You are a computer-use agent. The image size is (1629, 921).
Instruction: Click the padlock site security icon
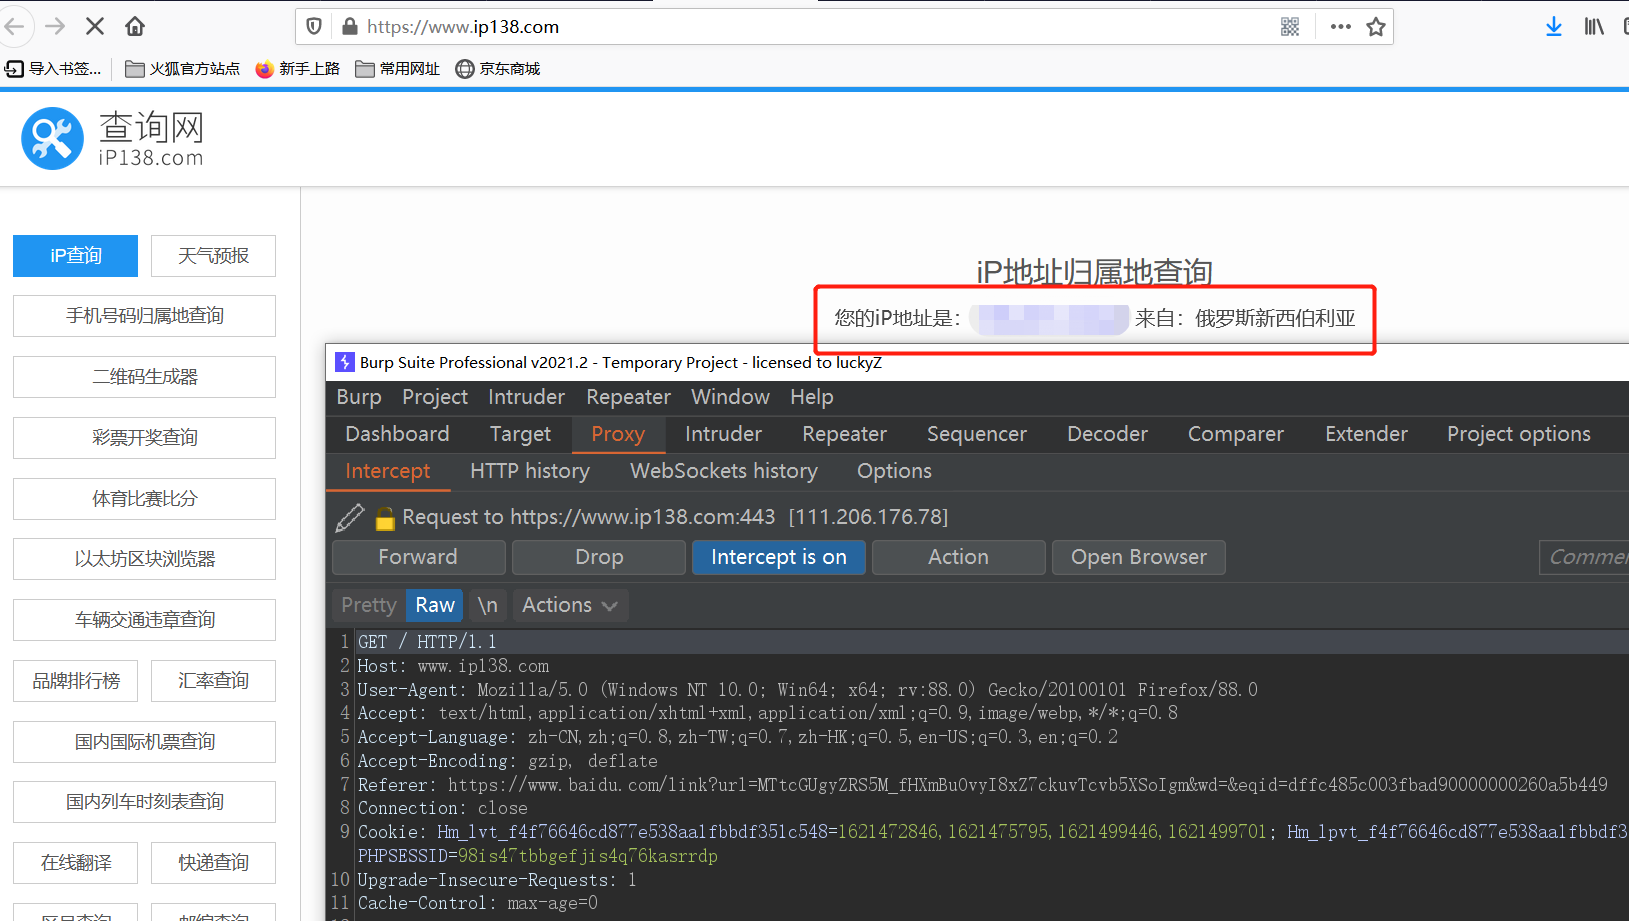349,26
